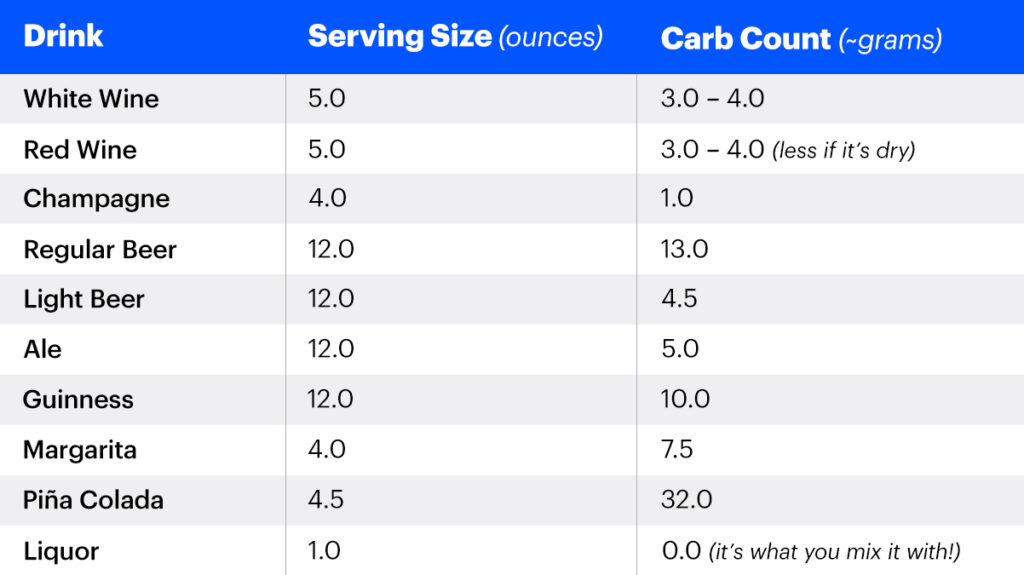Image resolution: width=1024 pixels, height=575 pixels.
Task: Click the 32.0 carb count value
Action: [686, 499]
